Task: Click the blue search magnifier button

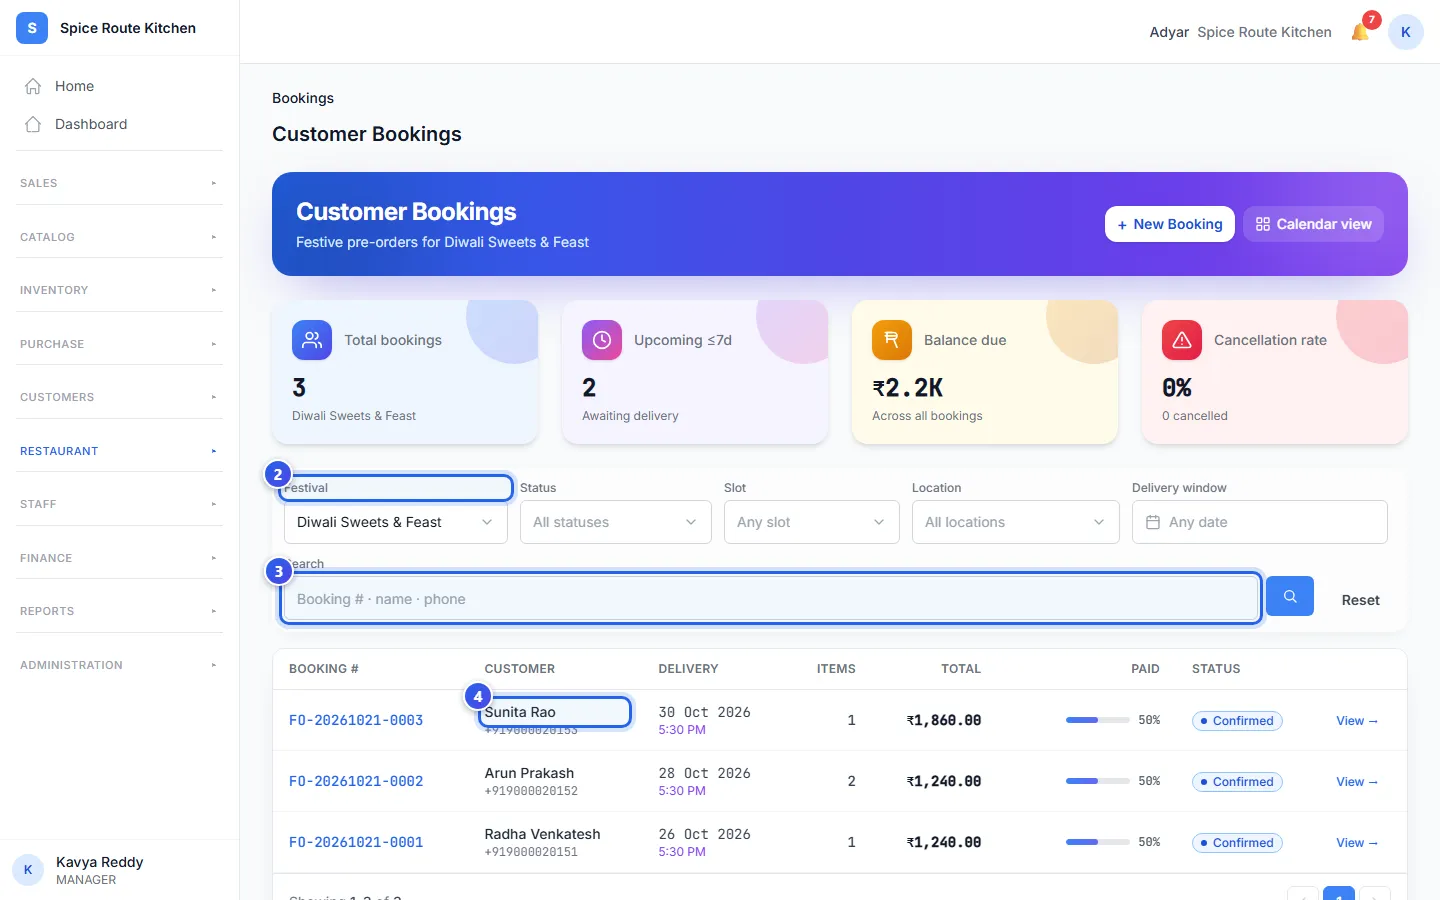Action: (x=1290, y=596)
